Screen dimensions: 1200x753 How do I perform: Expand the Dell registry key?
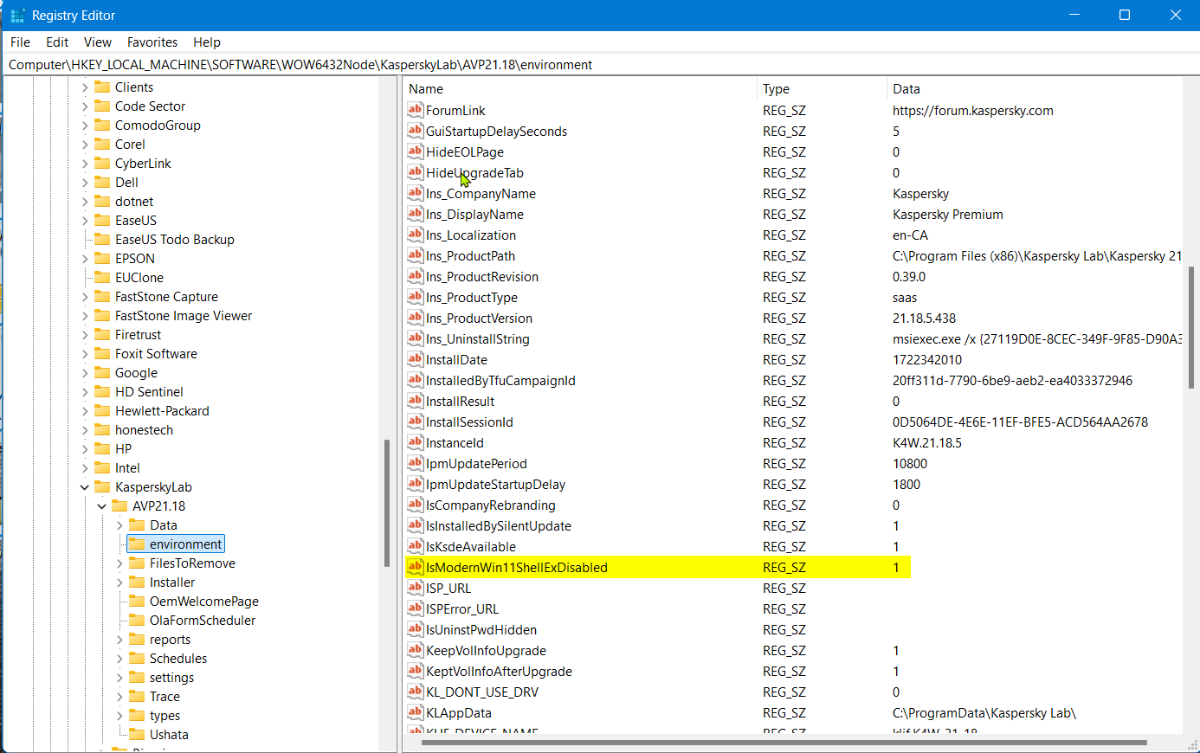84,182
